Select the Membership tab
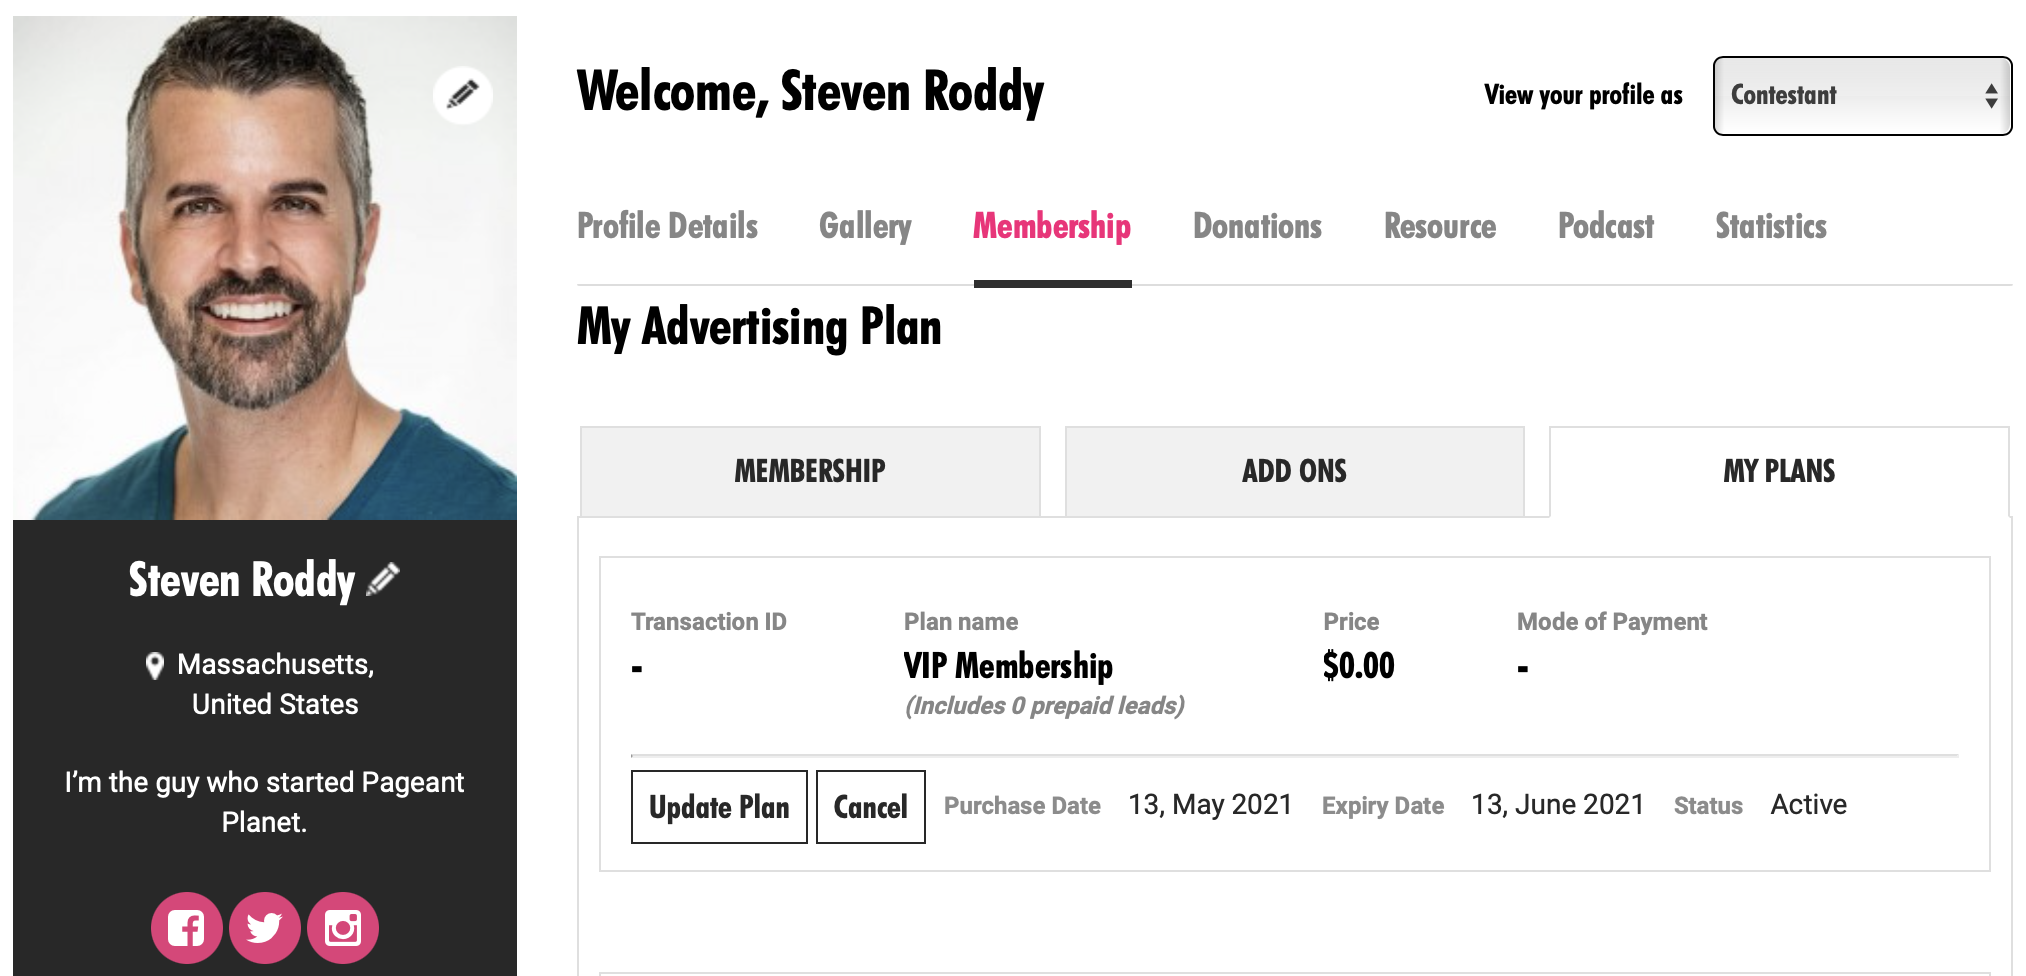 click(1052, 227)
